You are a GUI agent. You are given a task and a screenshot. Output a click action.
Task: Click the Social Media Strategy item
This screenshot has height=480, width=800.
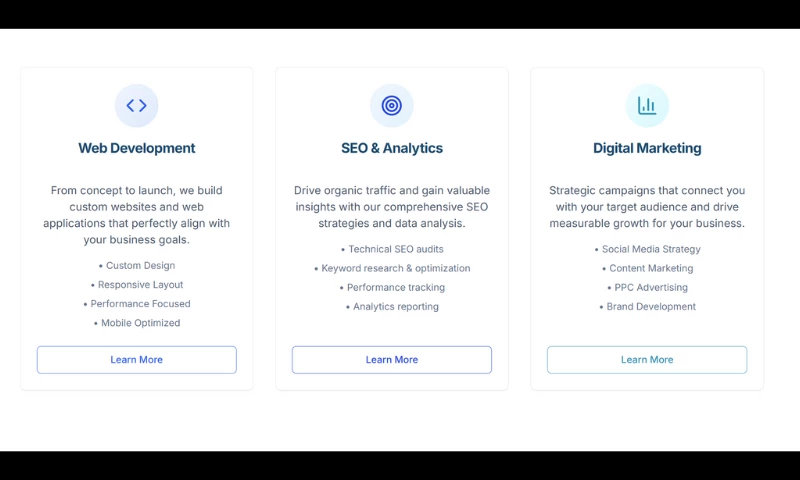650,249
